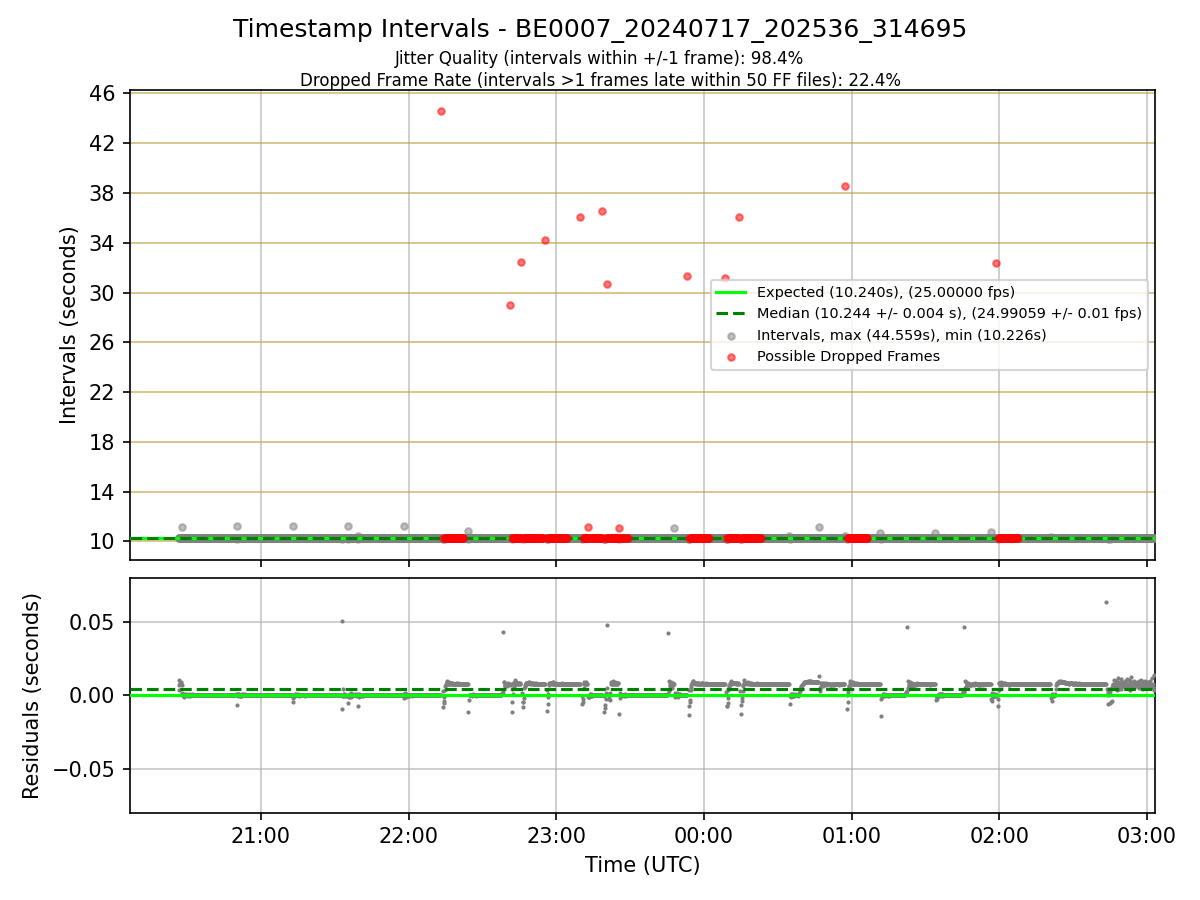Click the '21:00' x-axis tick label
This screenshot has width=1200, height=900.
tap(261, 836)
